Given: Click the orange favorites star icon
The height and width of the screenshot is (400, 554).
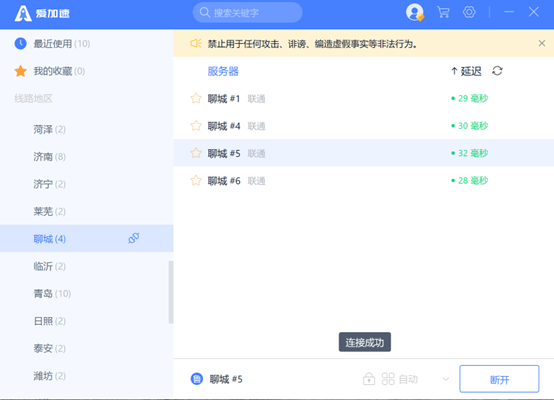Looking at the screenshot, I should coord(20,71).
